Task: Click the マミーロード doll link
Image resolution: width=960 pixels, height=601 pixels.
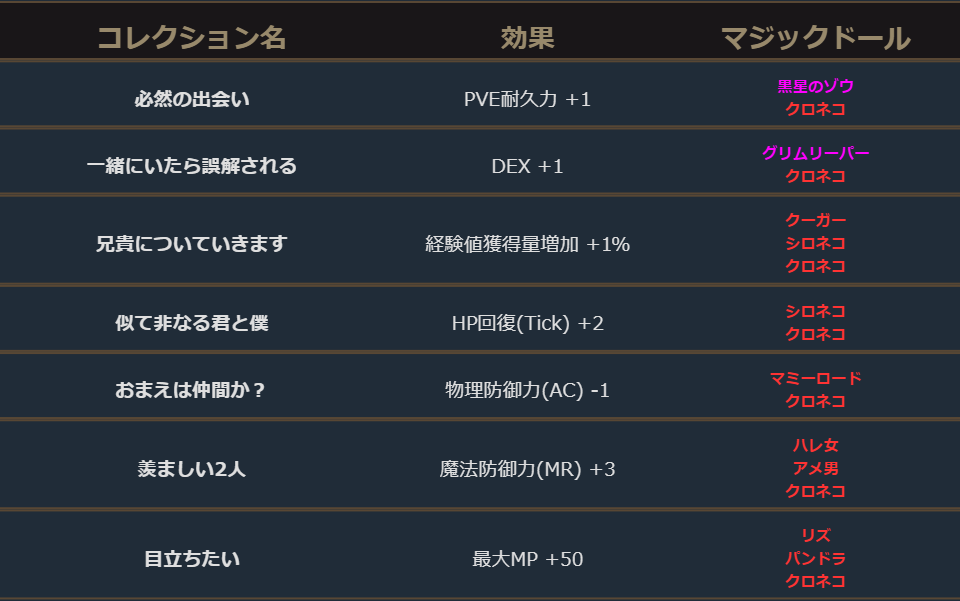Action: [x=815, y=379]
